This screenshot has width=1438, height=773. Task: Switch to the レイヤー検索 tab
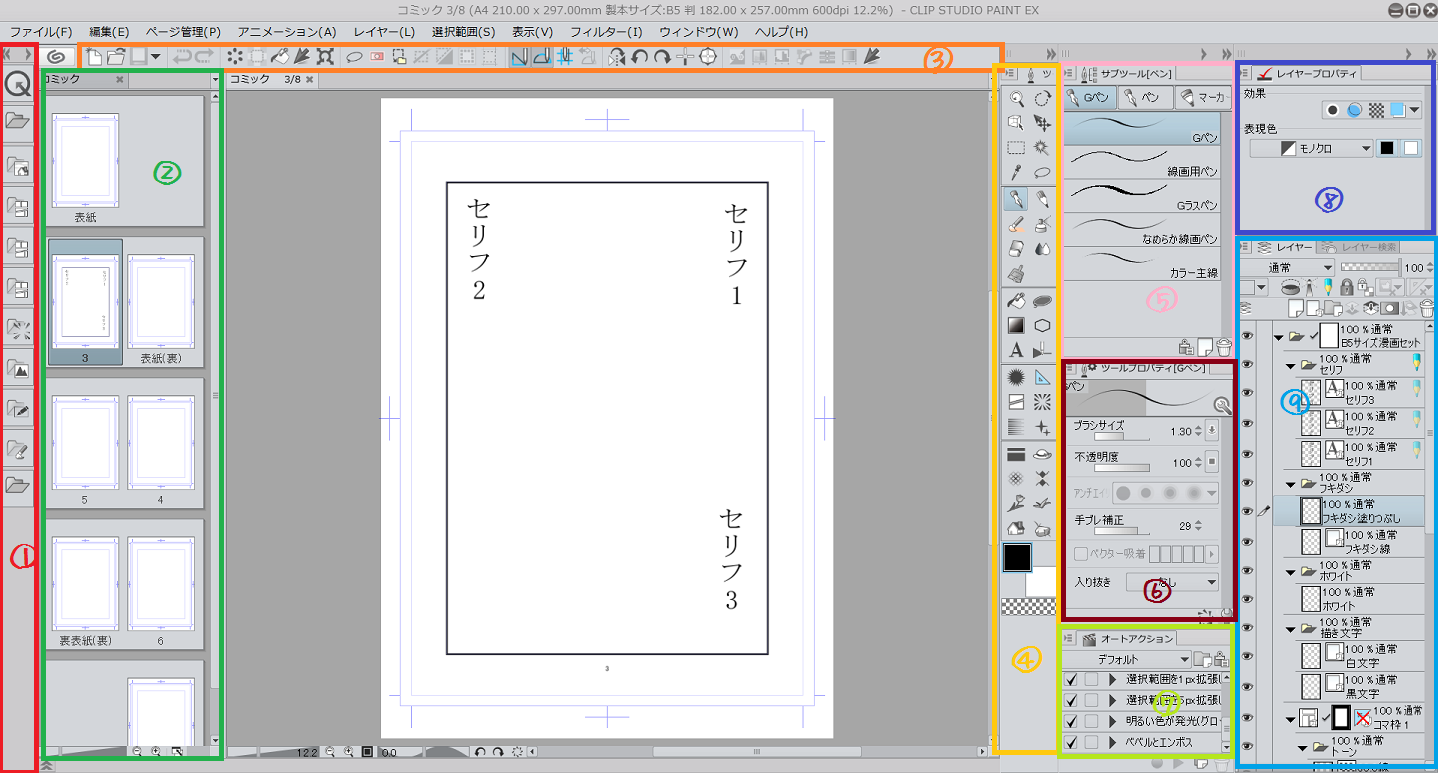pos(1358,247)
